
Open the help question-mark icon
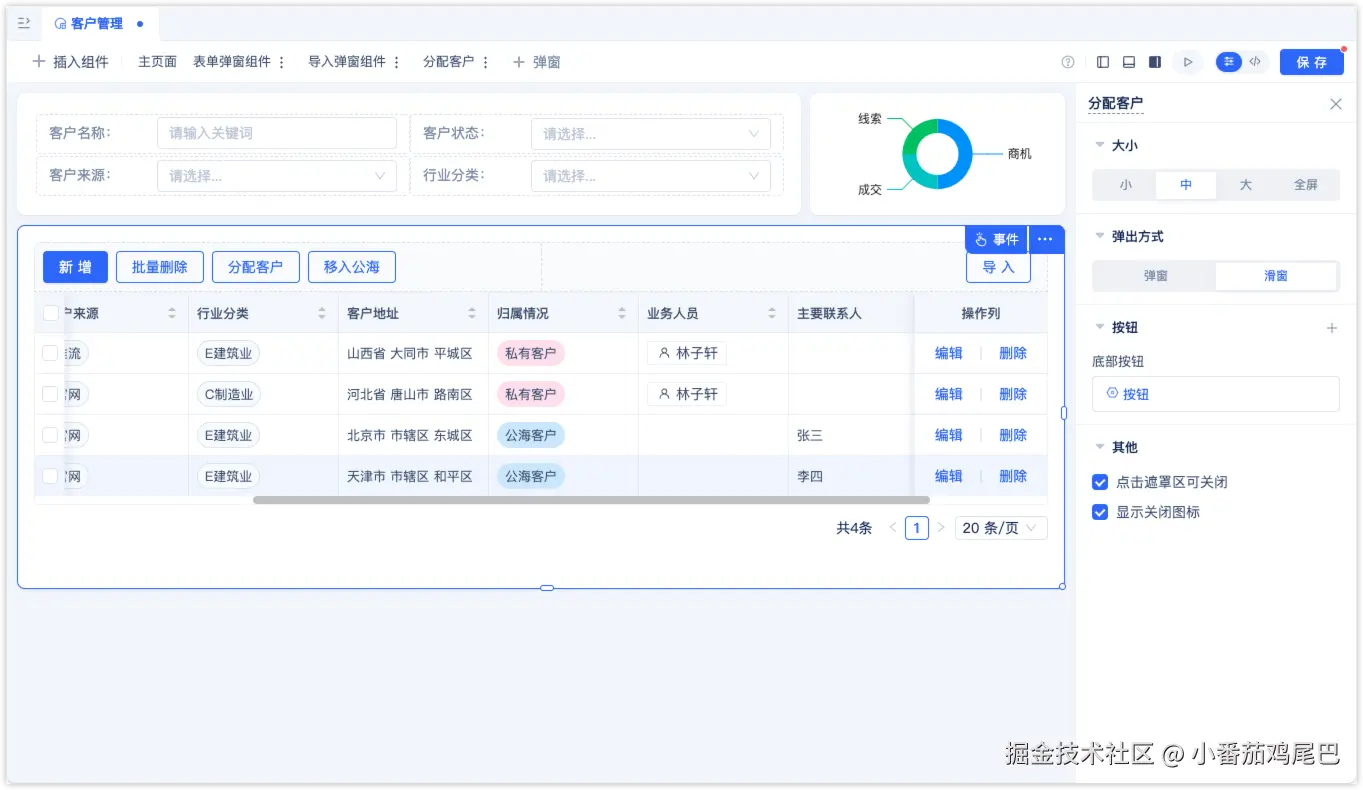[1068, 62]
